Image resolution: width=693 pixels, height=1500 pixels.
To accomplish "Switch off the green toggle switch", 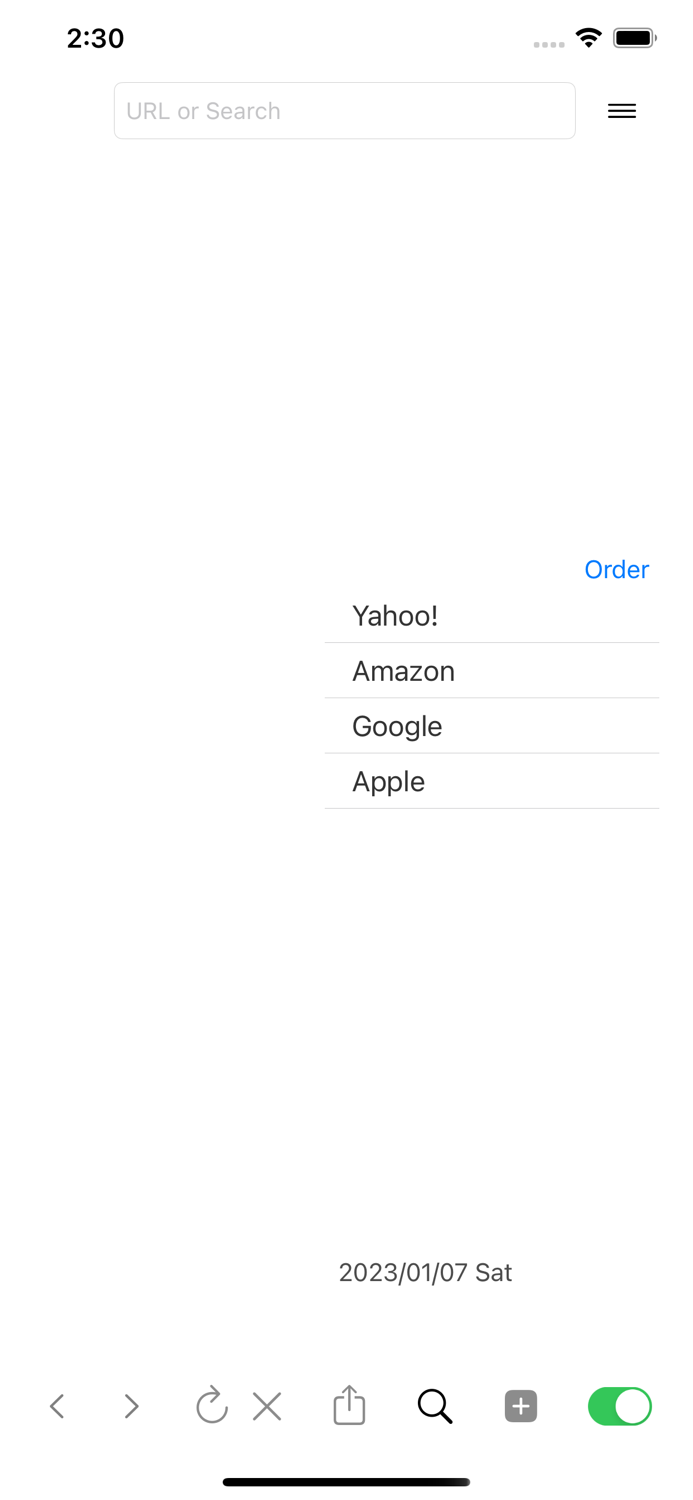I will click(x=619, y=1406).
